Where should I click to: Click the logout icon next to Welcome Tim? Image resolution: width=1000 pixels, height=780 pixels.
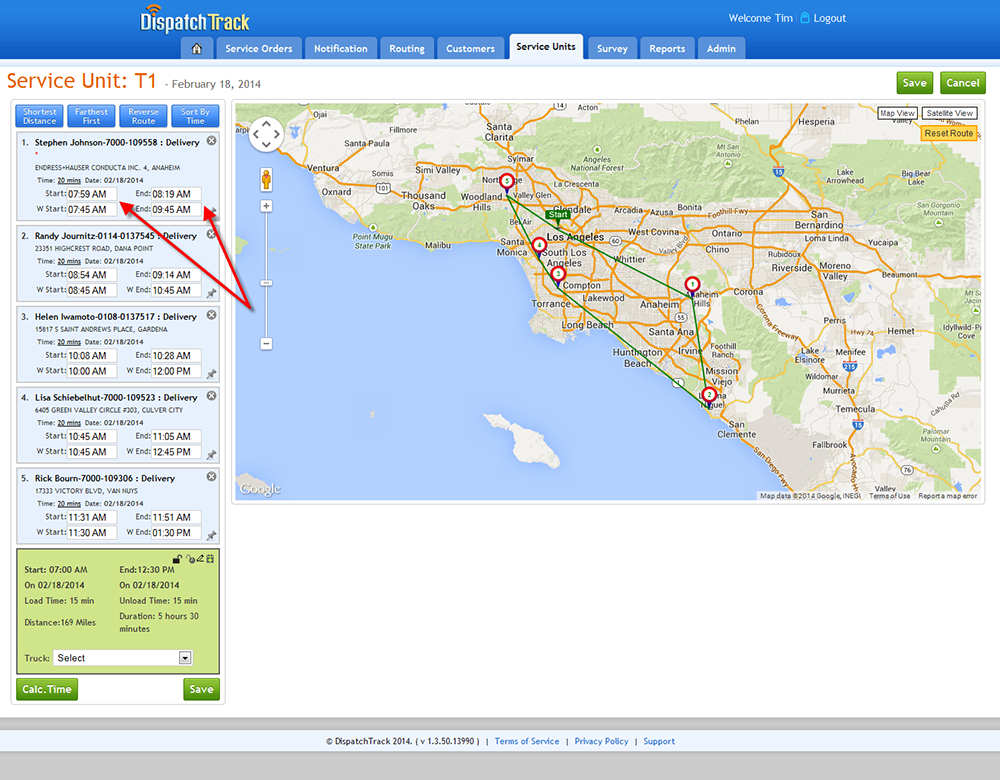click(x=804, y=17)
